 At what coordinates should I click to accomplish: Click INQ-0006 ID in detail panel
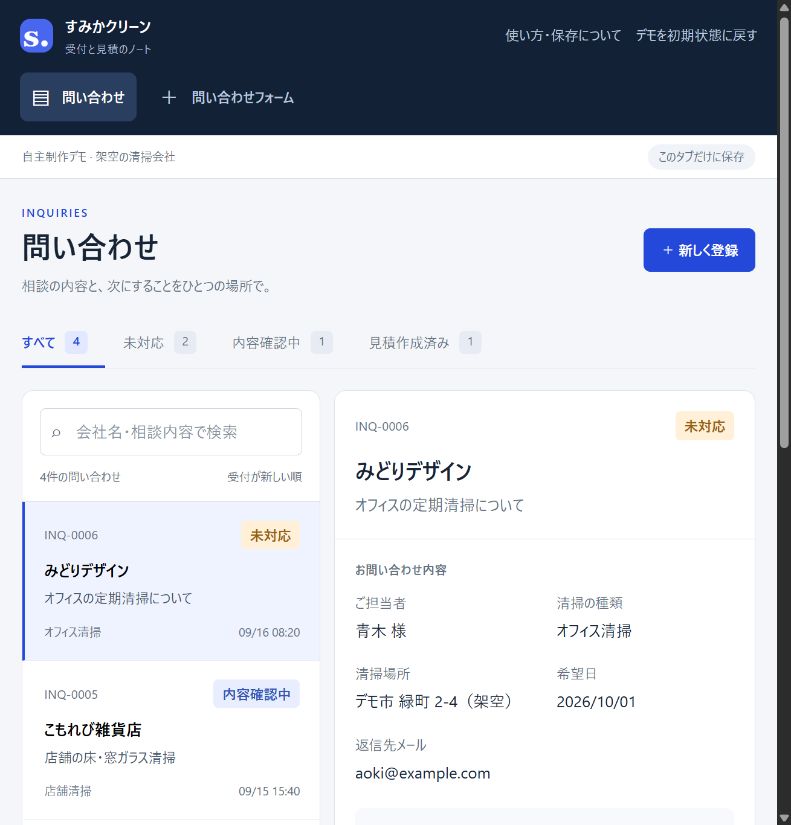click(382, 426)
